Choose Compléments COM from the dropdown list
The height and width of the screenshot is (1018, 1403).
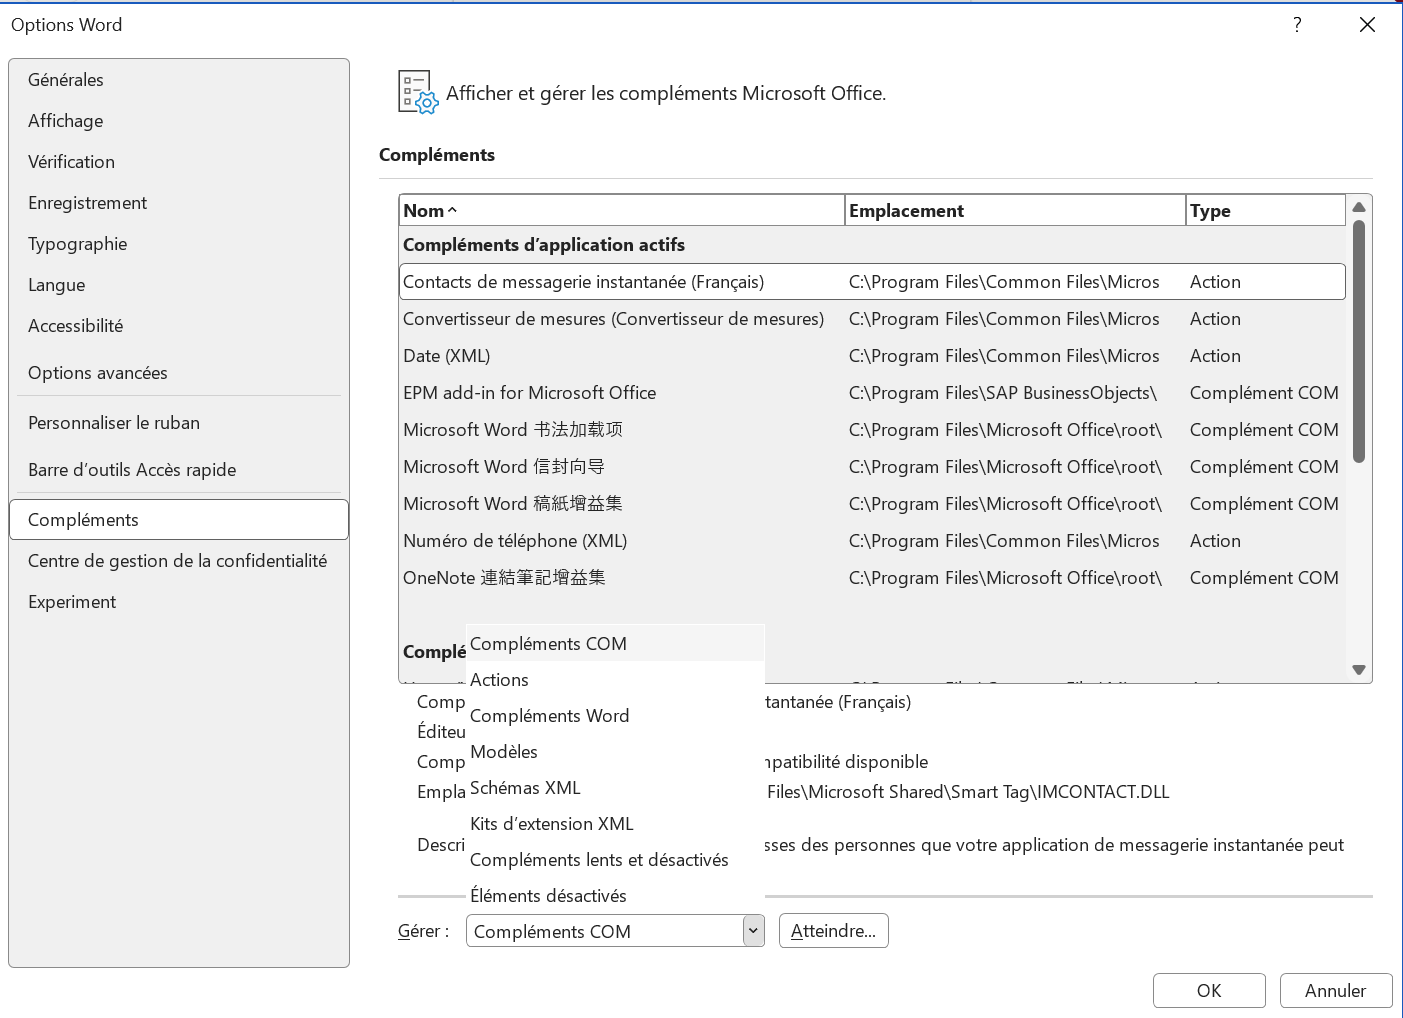pos(615,644)
